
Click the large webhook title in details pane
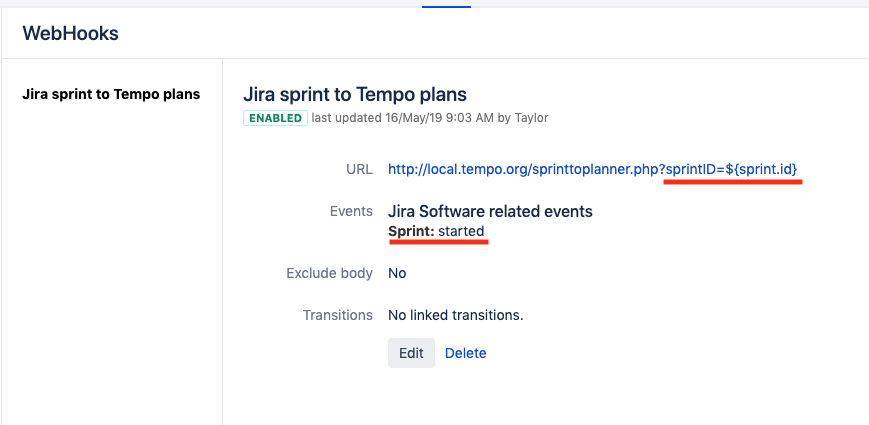pos(355,95)
